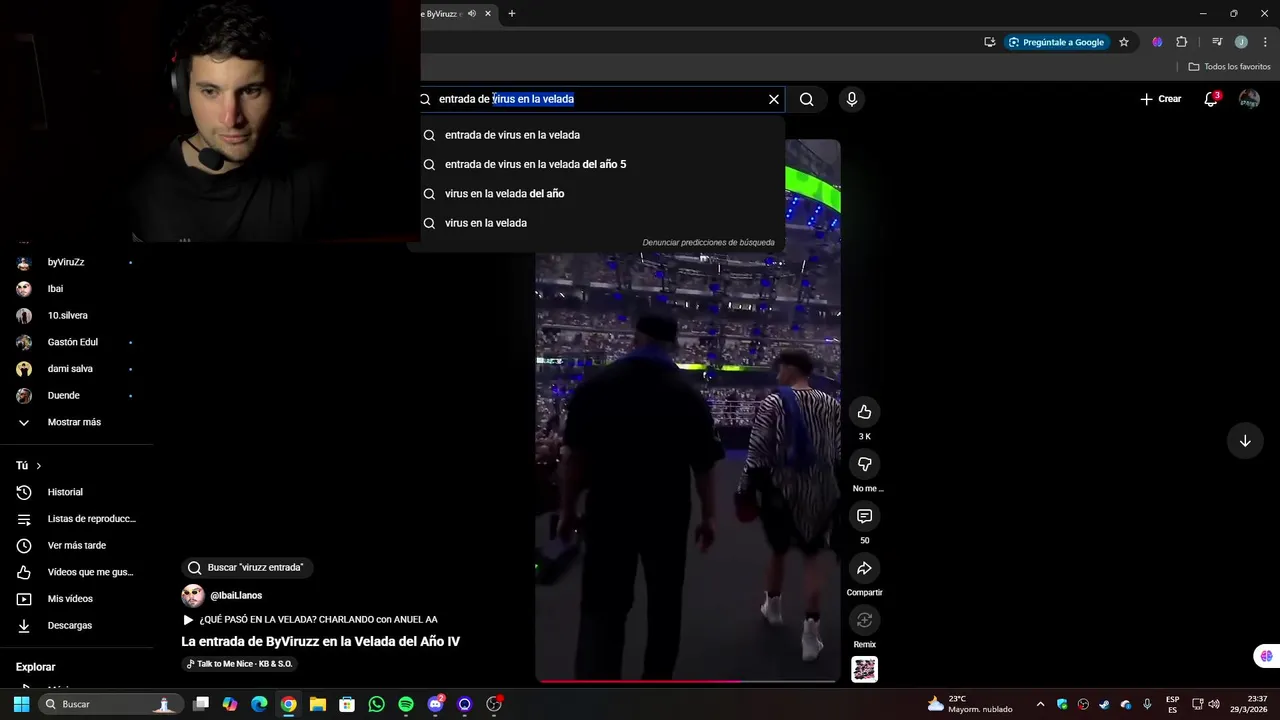This screenshot has width=1280, height=720.
Task: Close the ByViruzz browser tab
Action: pyautogui.click(x=488, y=14)
